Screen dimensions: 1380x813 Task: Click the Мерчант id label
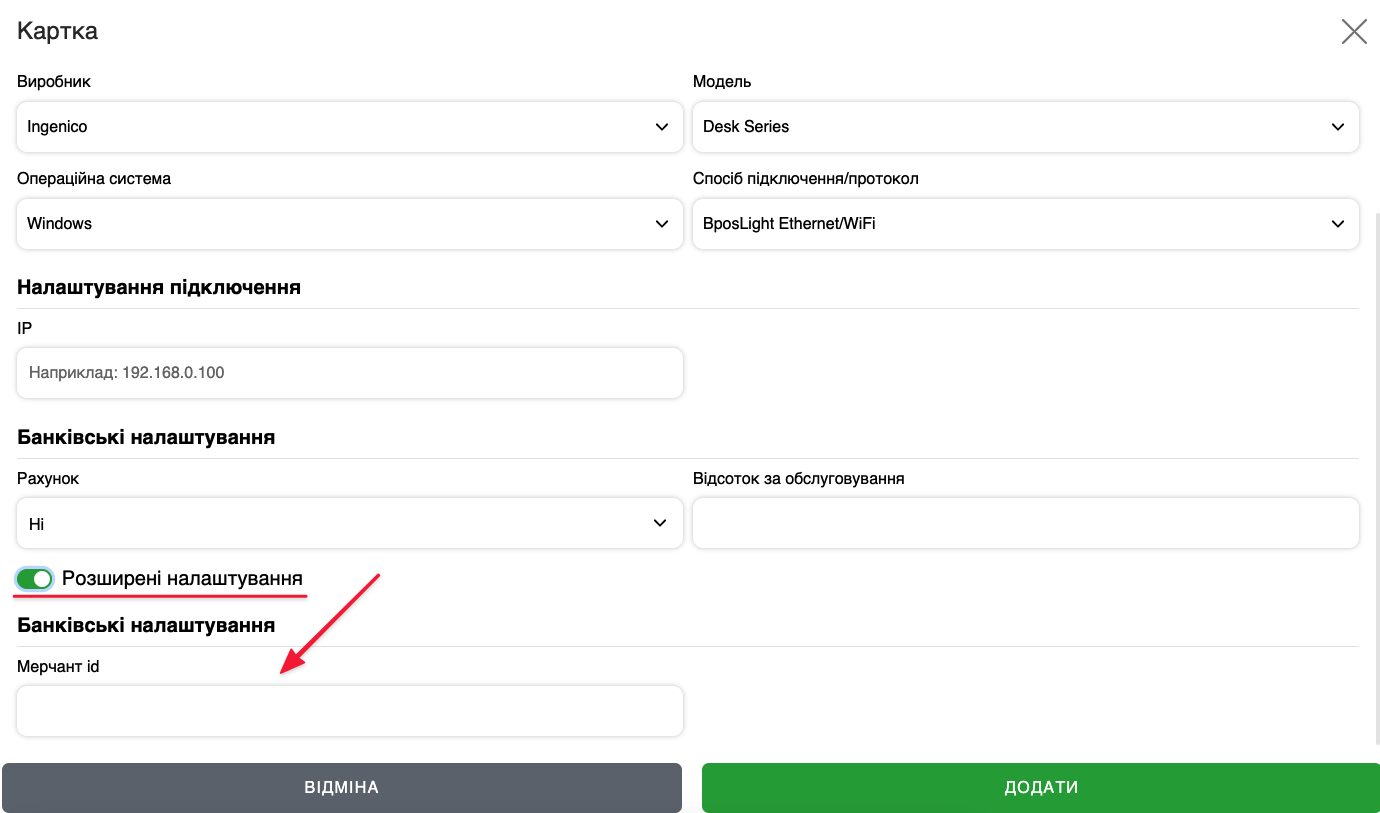[58, 666]
